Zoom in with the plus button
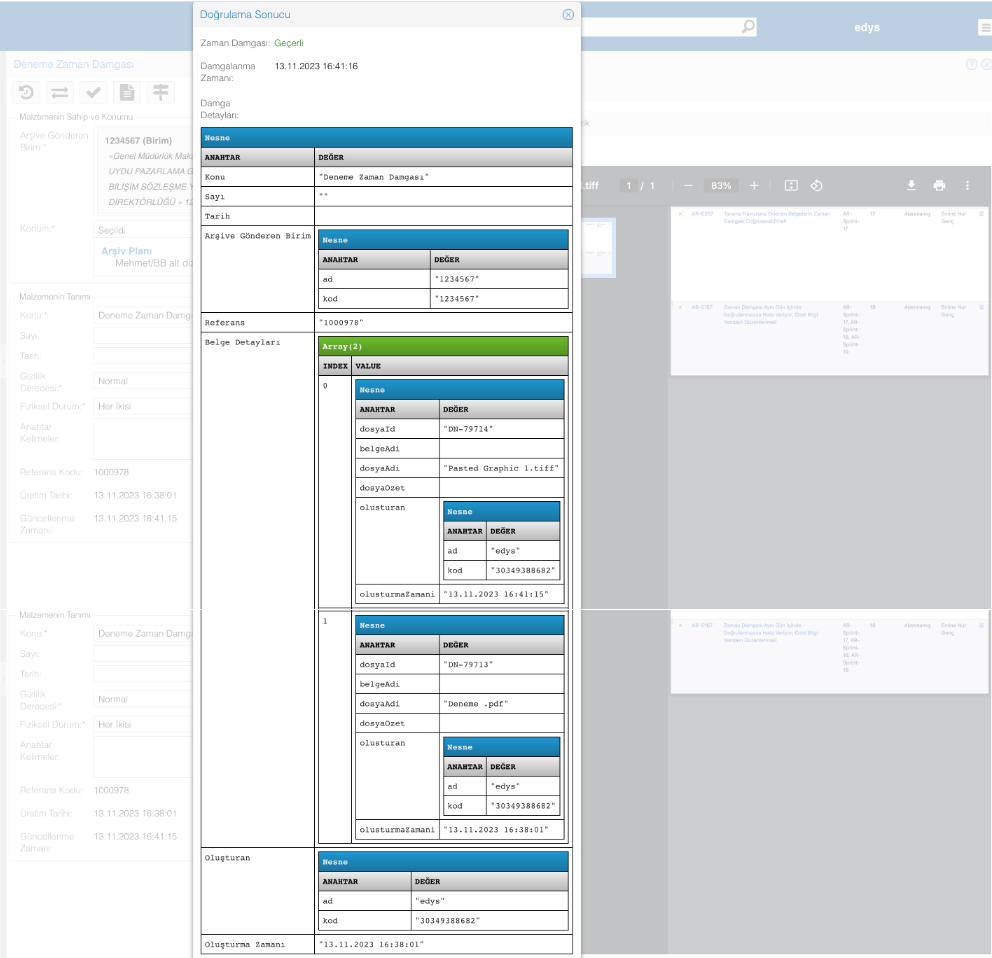Screen dimensions: 992x958 [754, 185]
